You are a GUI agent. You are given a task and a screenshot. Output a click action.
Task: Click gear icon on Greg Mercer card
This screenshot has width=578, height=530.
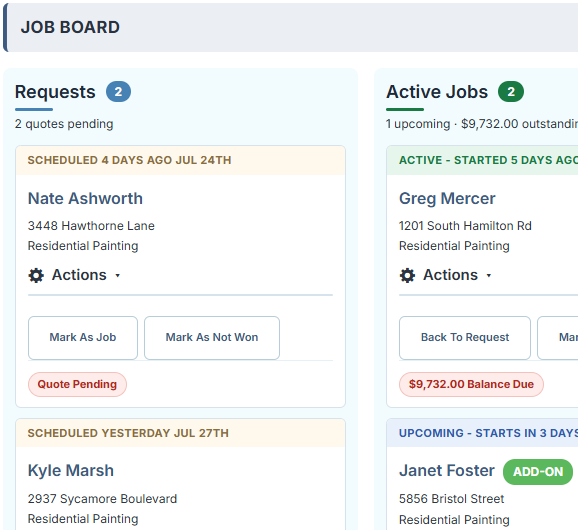click(407, 275)
